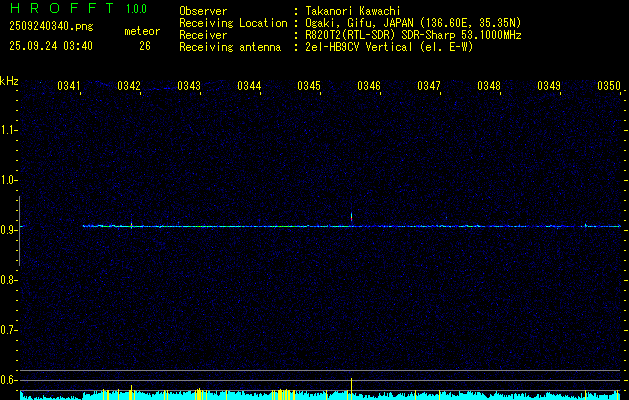
Task: Click the red meteor echo spike near 0346
Action: click(351, 218)
